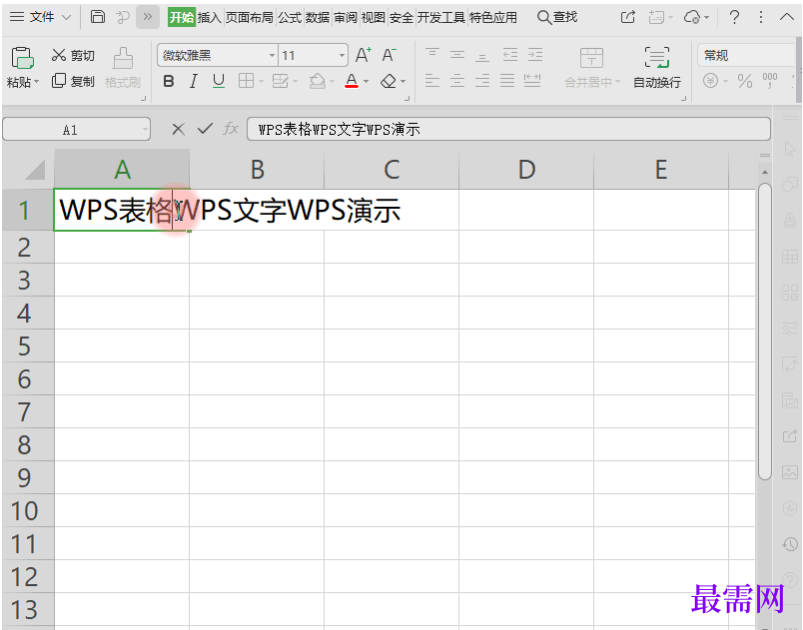The image size is (803, 630).
Task: Click the justify alignment icon
Action: [508, 81]
